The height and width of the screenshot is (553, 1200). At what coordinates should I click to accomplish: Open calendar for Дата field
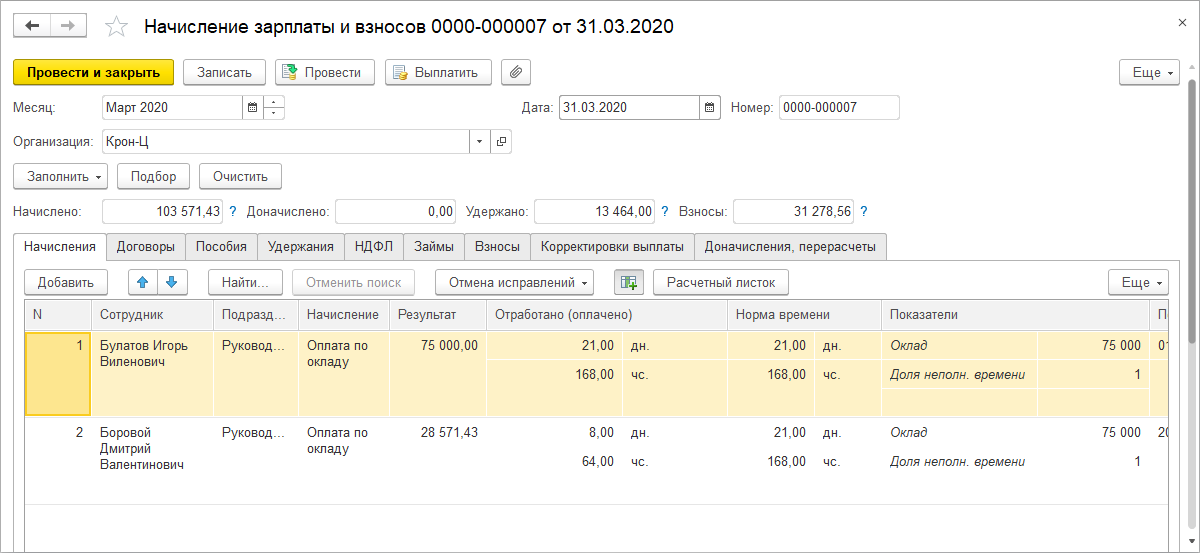(x=709, y=107)
